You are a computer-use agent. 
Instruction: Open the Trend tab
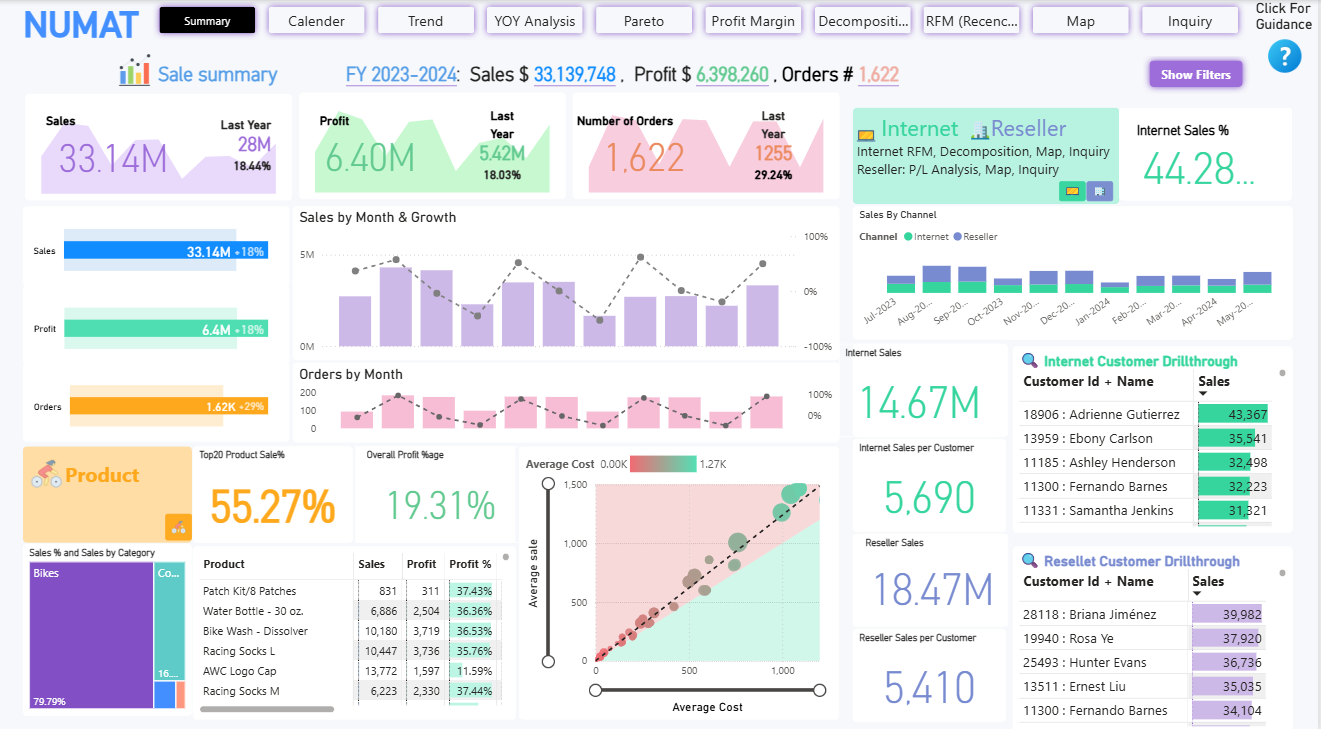(426, 21)
